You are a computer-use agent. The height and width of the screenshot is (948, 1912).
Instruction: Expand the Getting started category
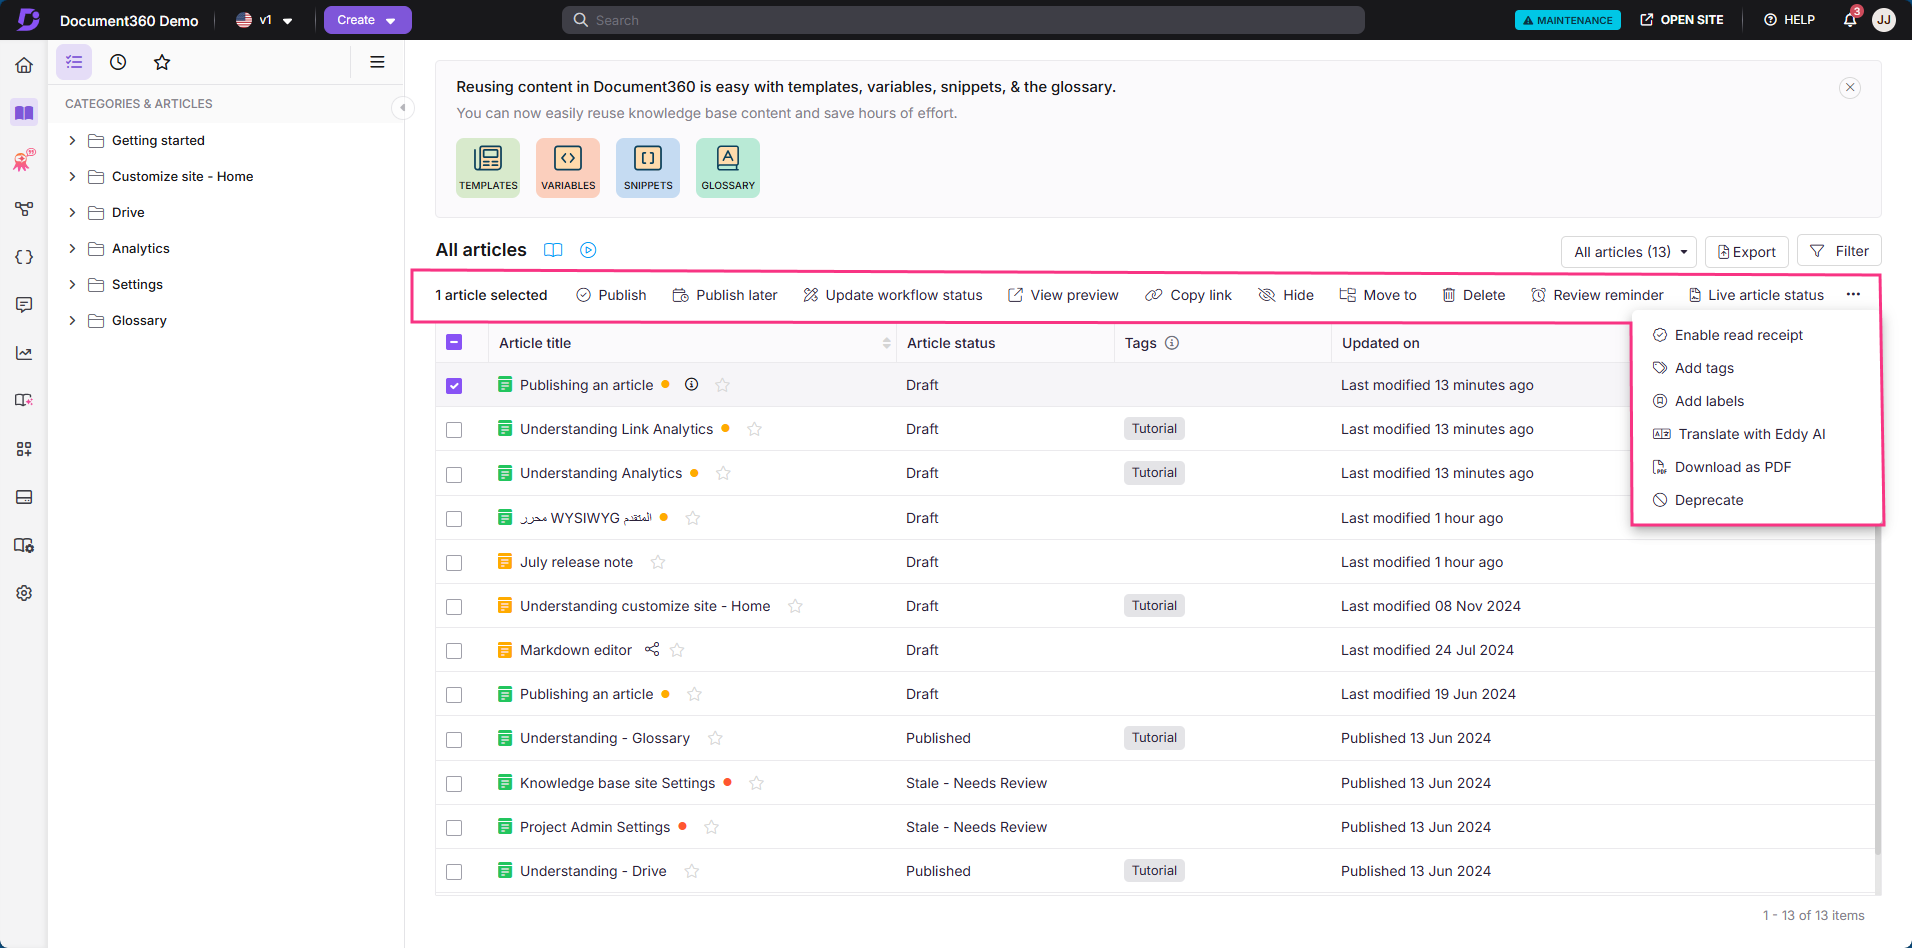click(x=71, y=140)
